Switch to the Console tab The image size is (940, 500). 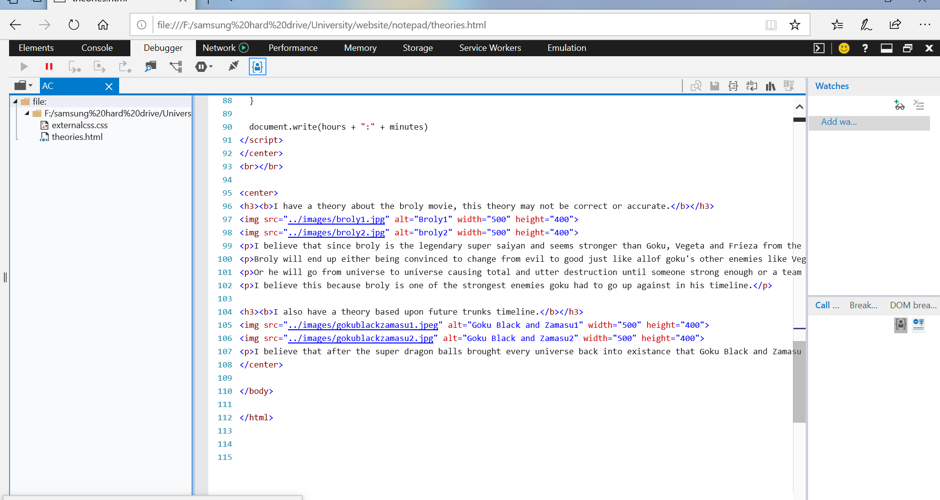(97, 48)
